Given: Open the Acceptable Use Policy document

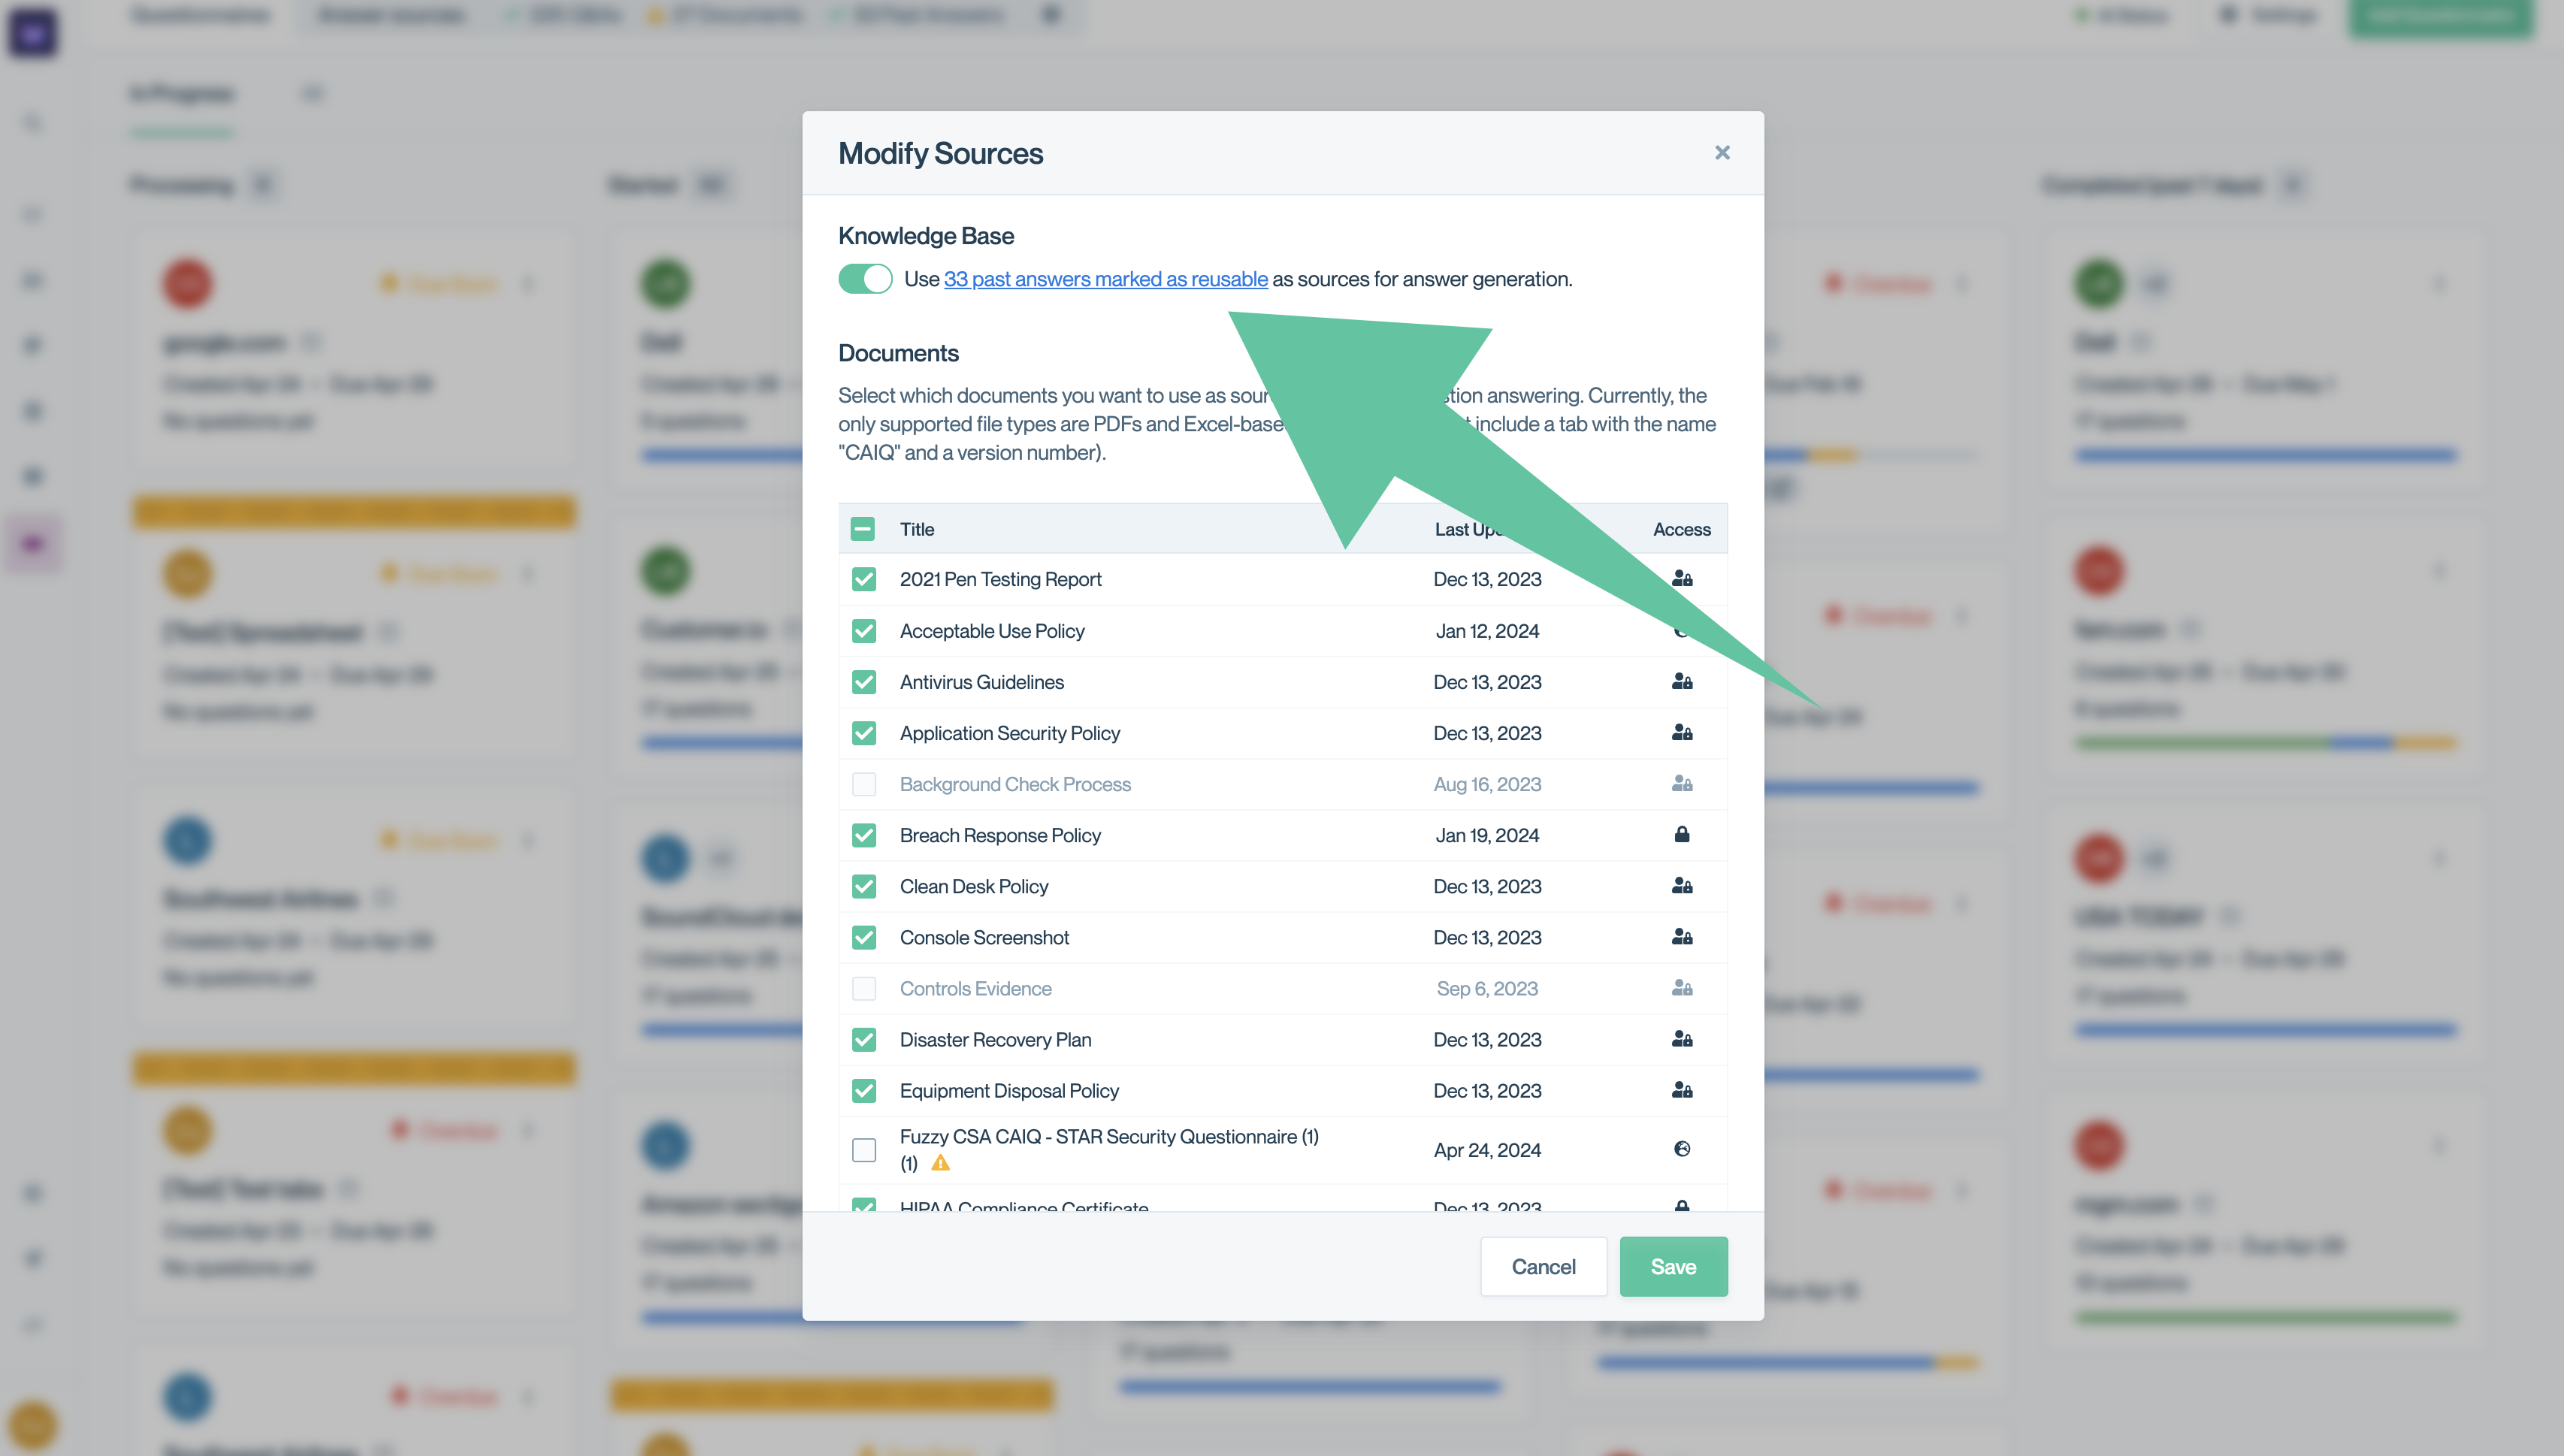Looking at the screenshot, I should tap(991, 630).
